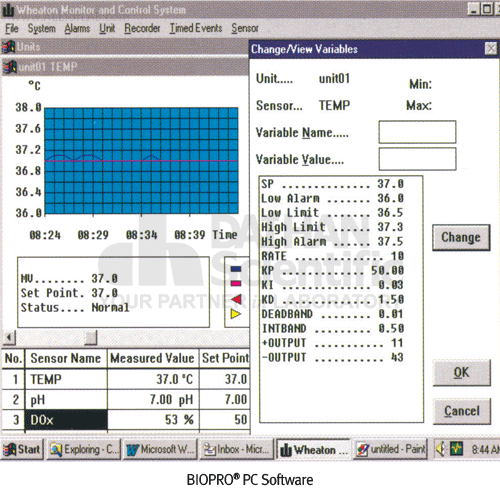Click the blue legend color marker
This screenshot has width=500, height=500.
[236, 269]
